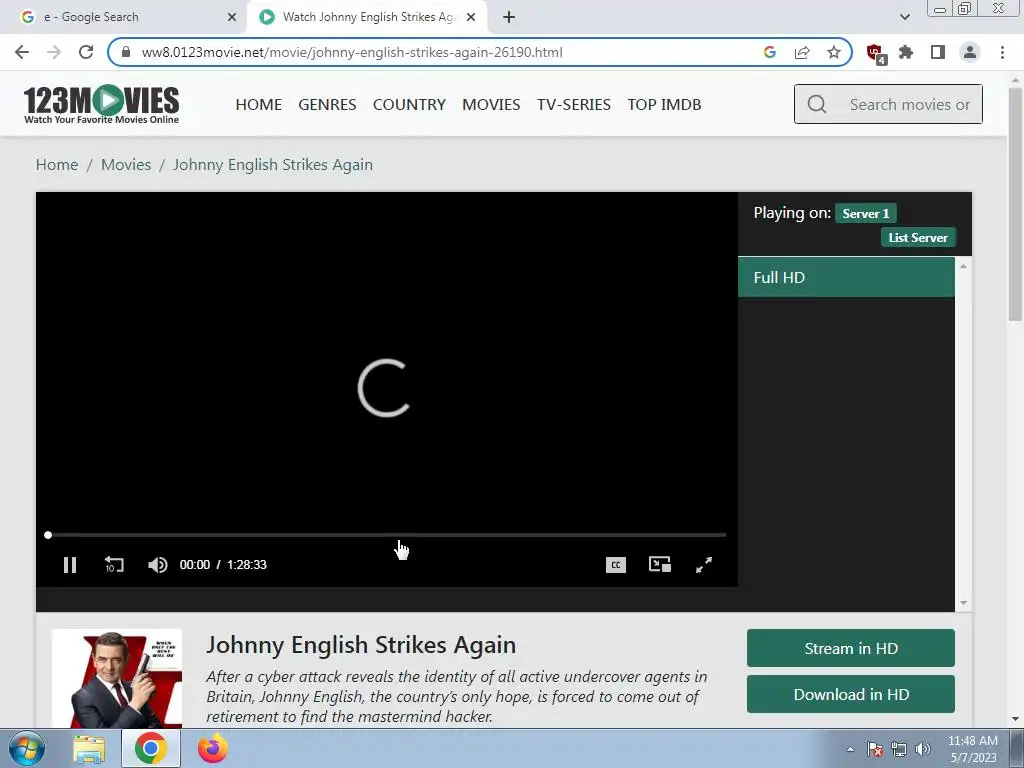Screen dimensions: 1024x768
Task: Click the browser forward arrow
Action: pos(54,52)
